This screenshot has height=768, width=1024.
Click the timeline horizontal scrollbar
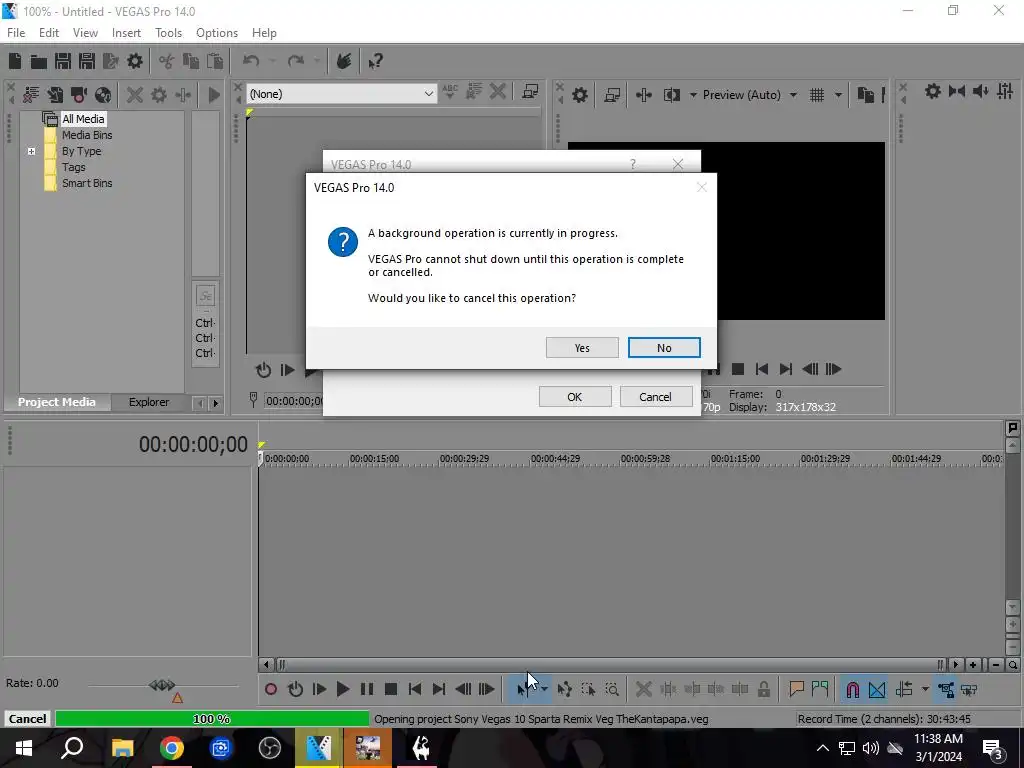tap(610, 665)
